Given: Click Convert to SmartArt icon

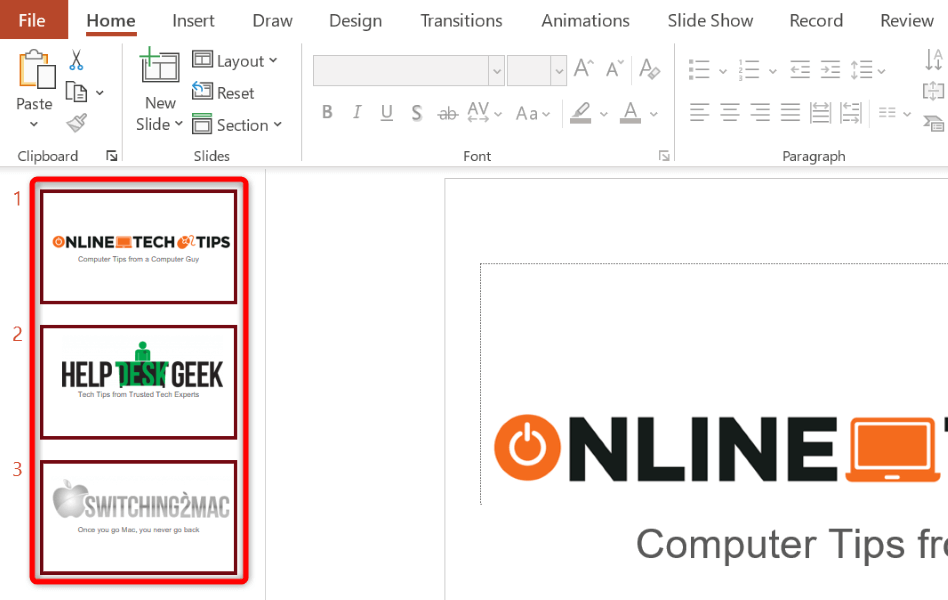Looking at the screenshot, I should coord(934,123).
